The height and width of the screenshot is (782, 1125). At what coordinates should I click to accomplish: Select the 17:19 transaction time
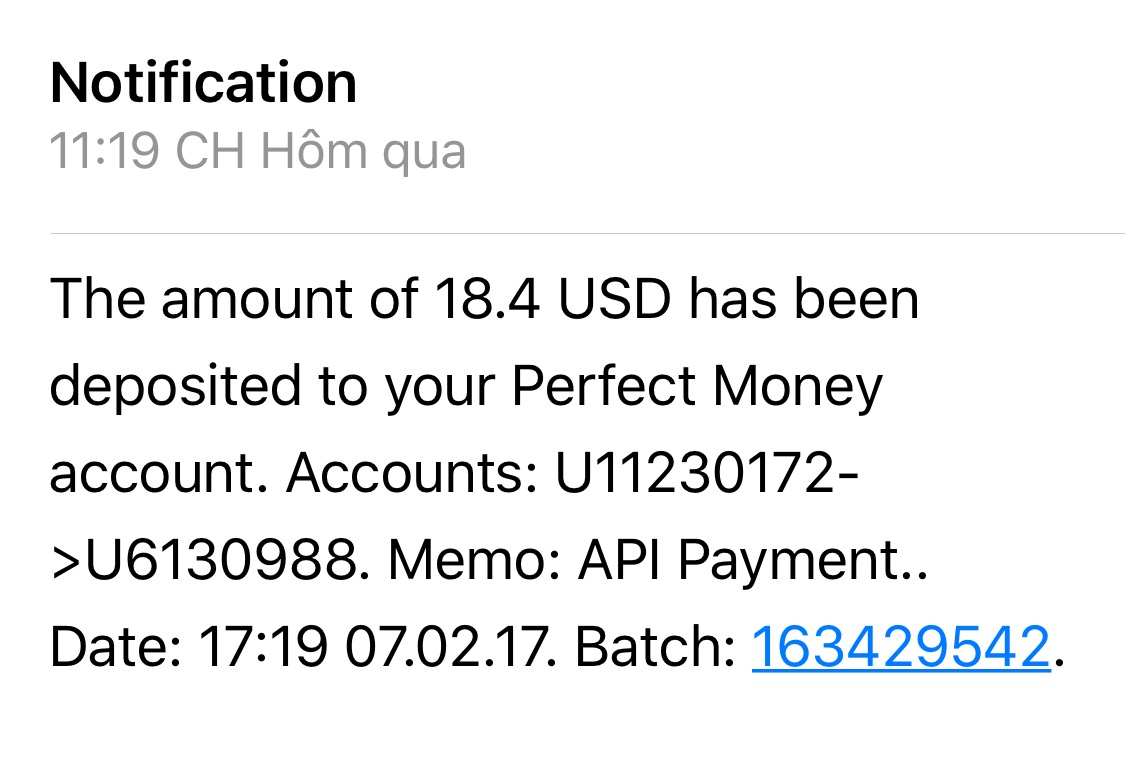[263, 647]
